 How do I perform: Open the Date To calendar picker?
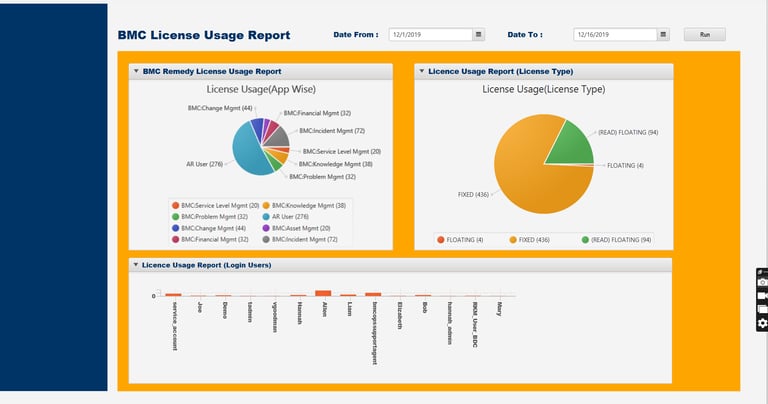click(663, 35)
